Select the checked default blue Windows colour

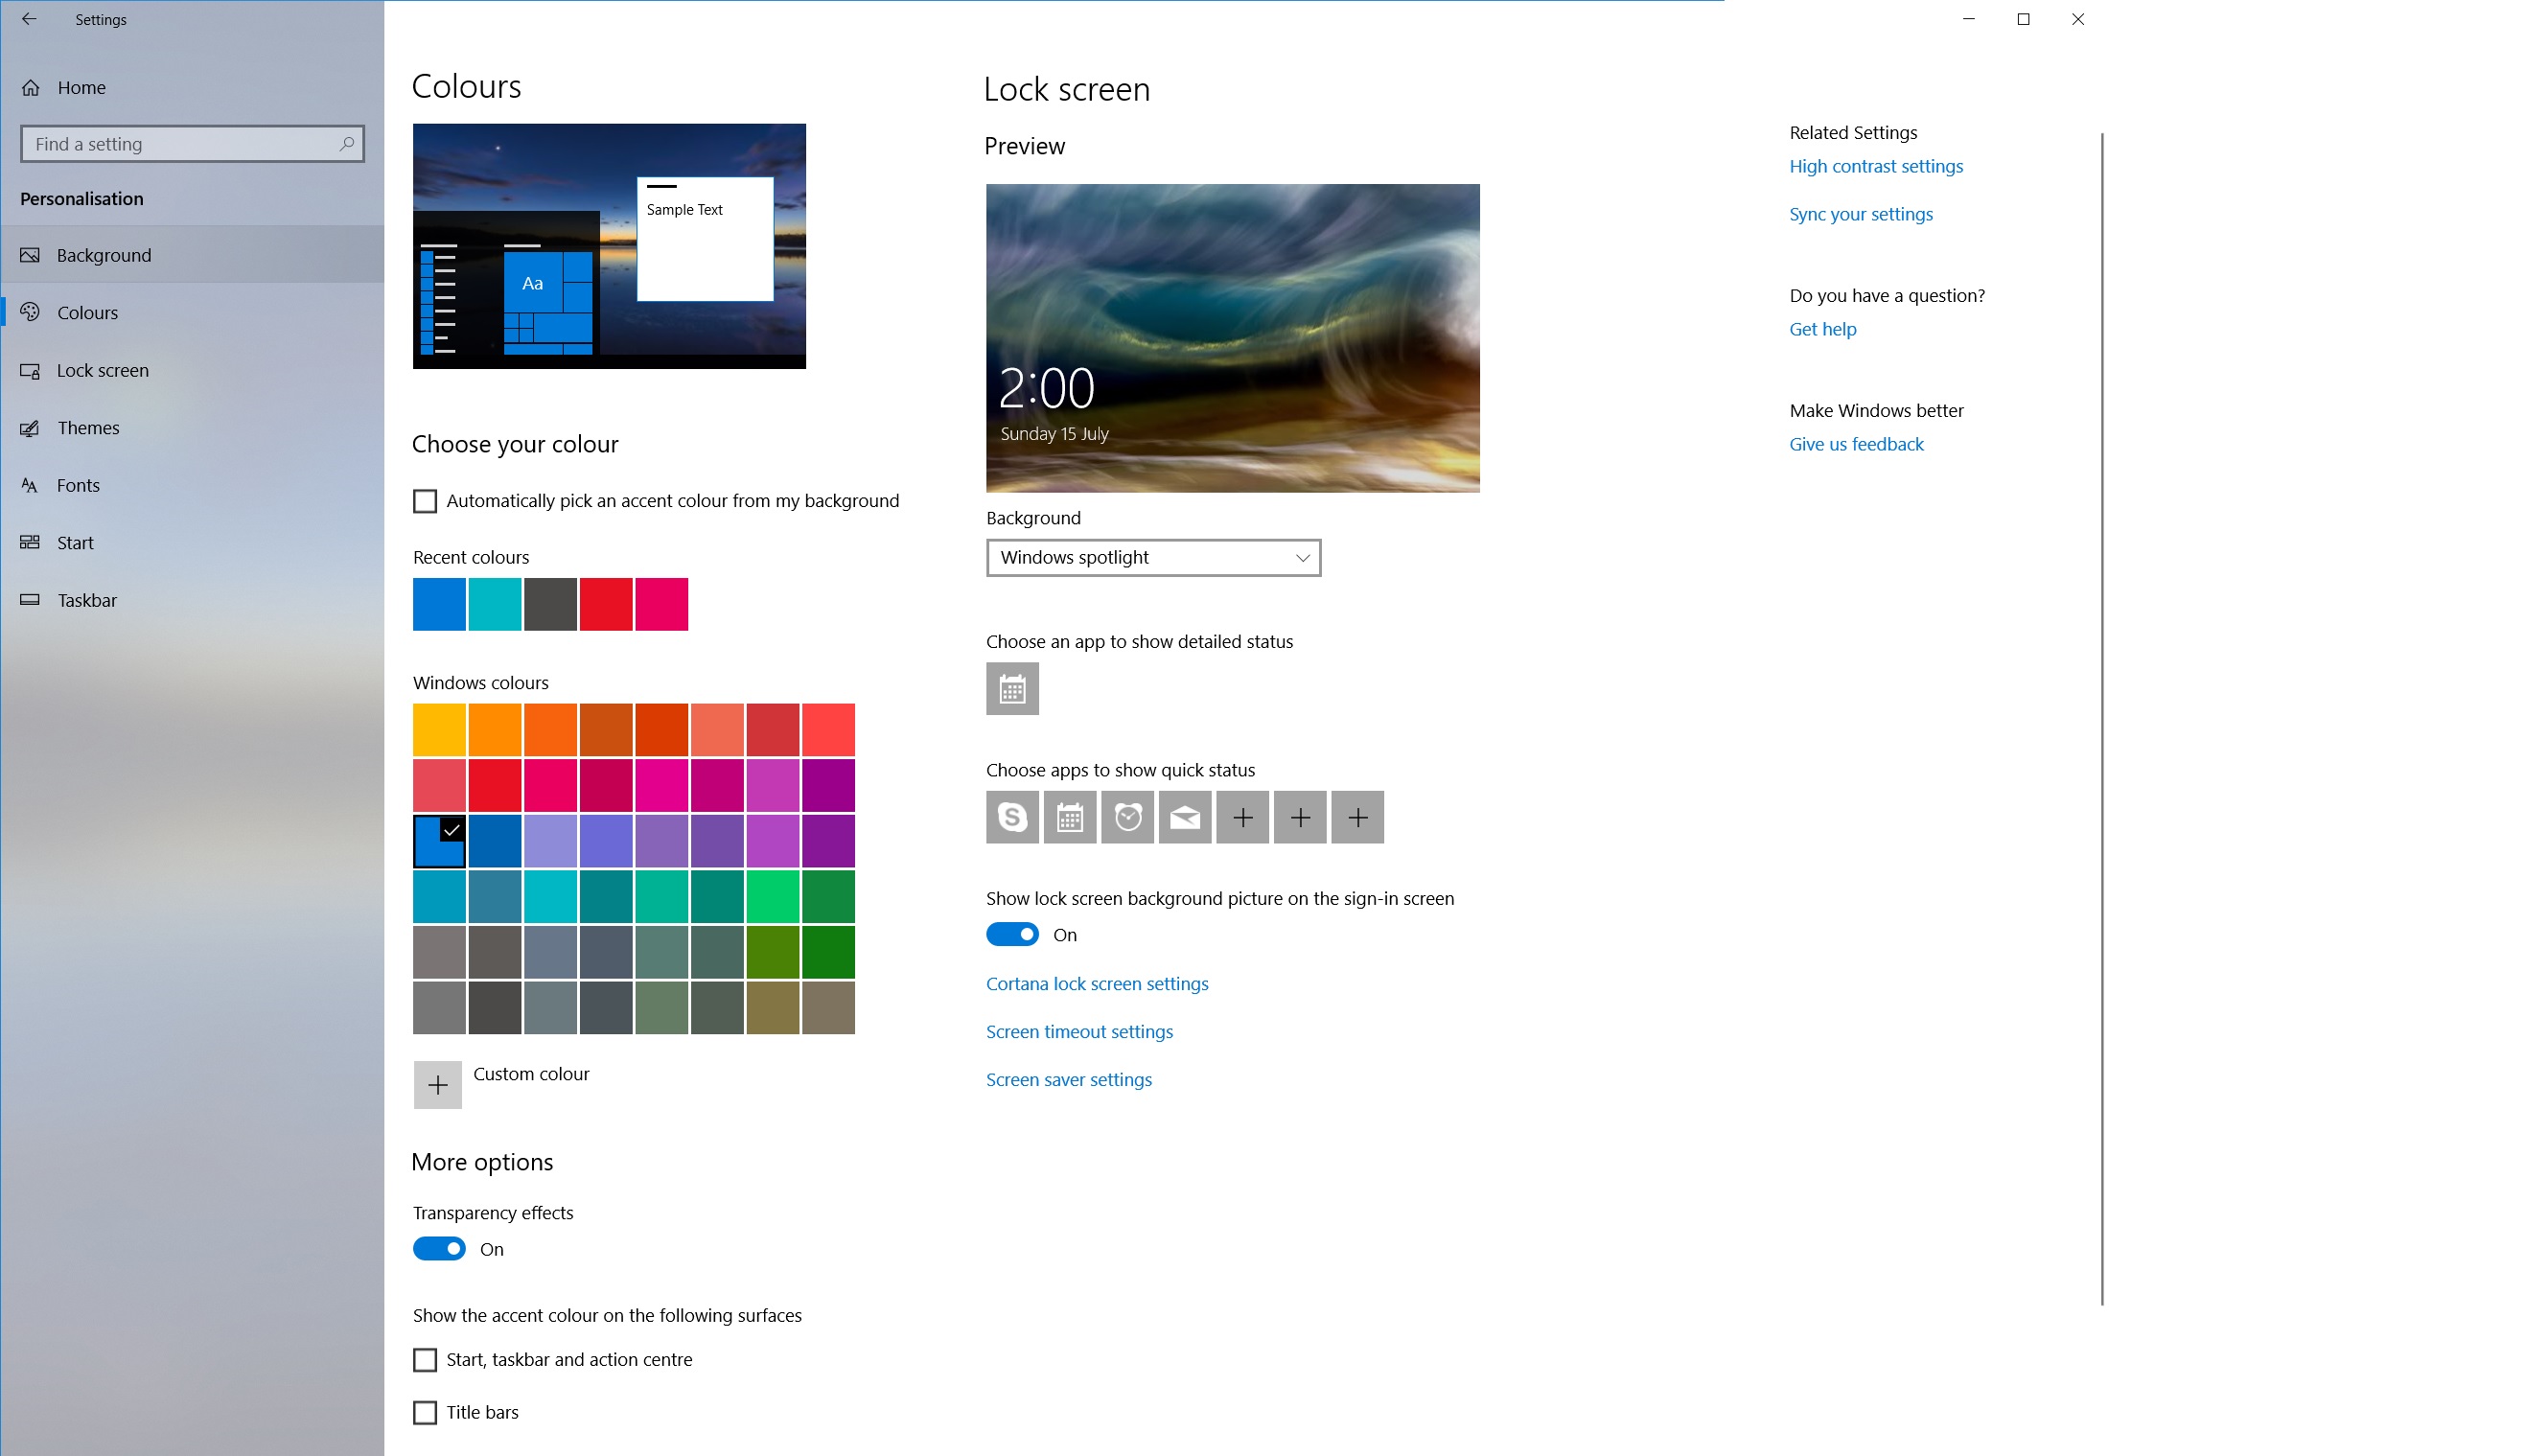click(439, 841)
